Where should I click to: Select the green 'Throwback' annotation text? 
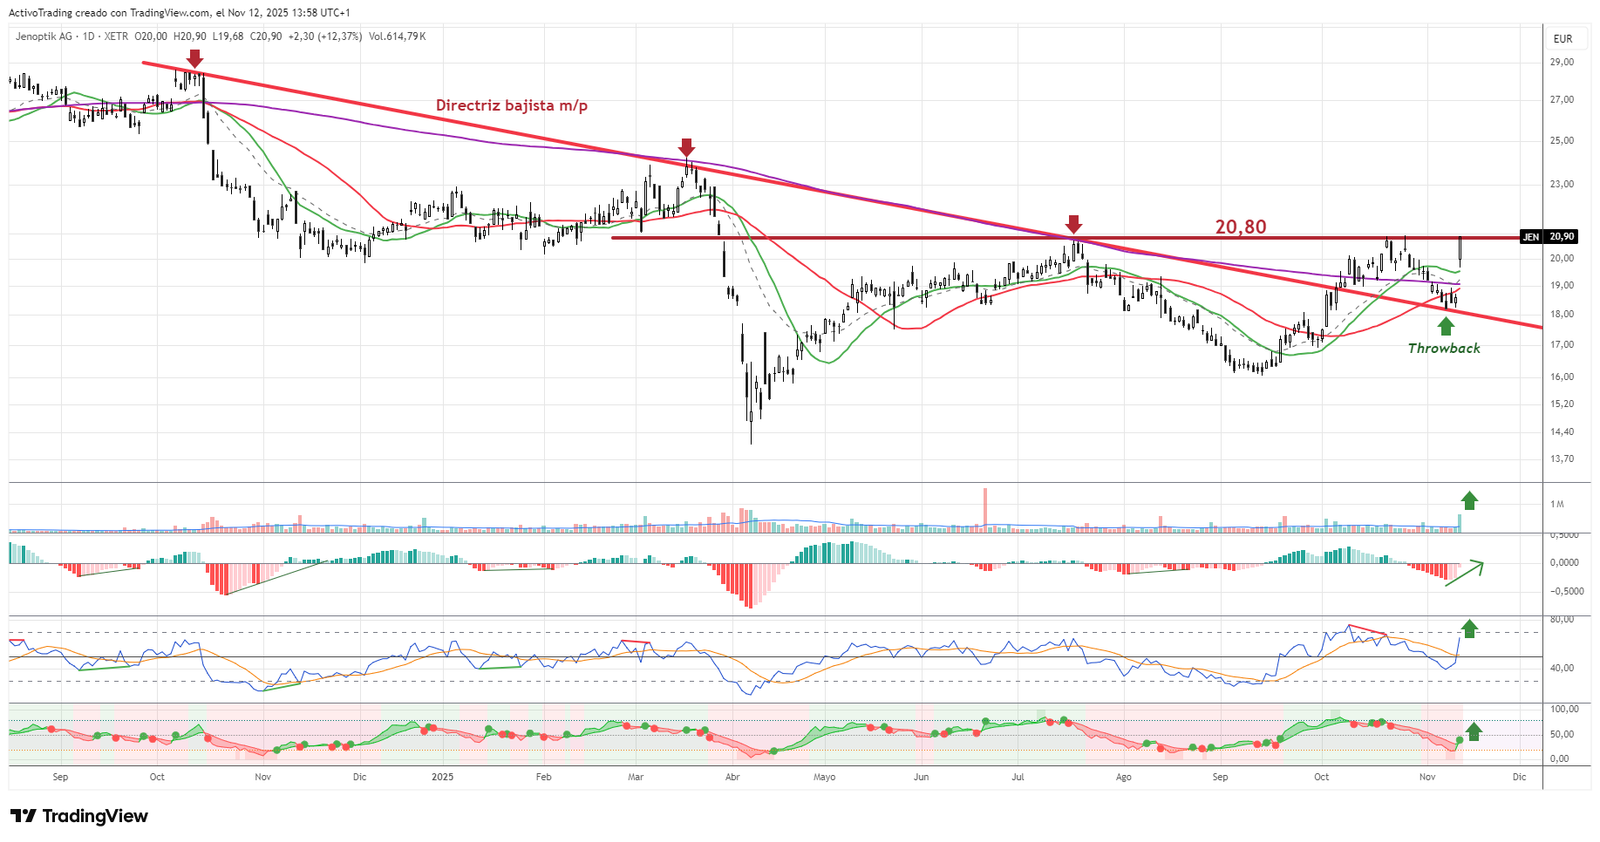click(1443, 348)
